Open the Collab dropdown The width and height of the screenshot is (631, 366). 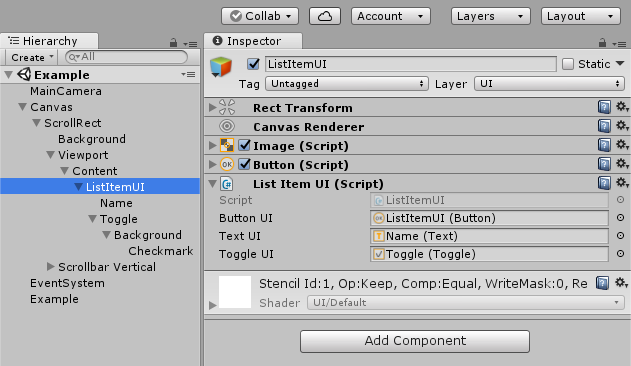tap(260, 16)
